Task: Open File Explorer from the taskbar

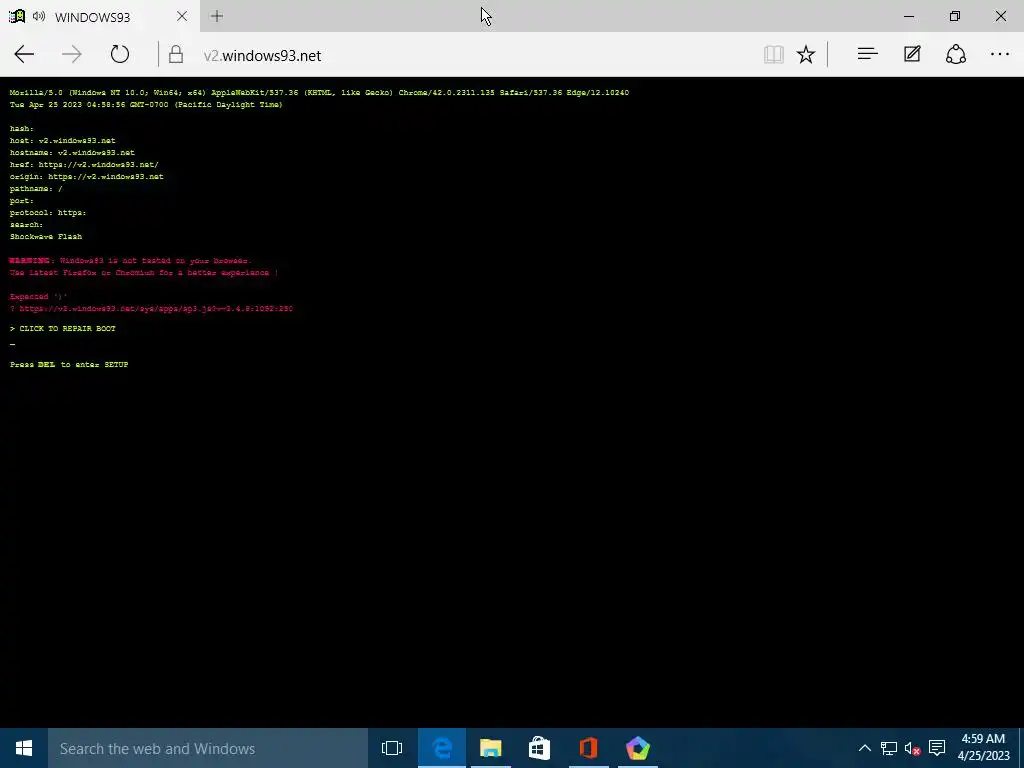Action: tap(490, 748)
